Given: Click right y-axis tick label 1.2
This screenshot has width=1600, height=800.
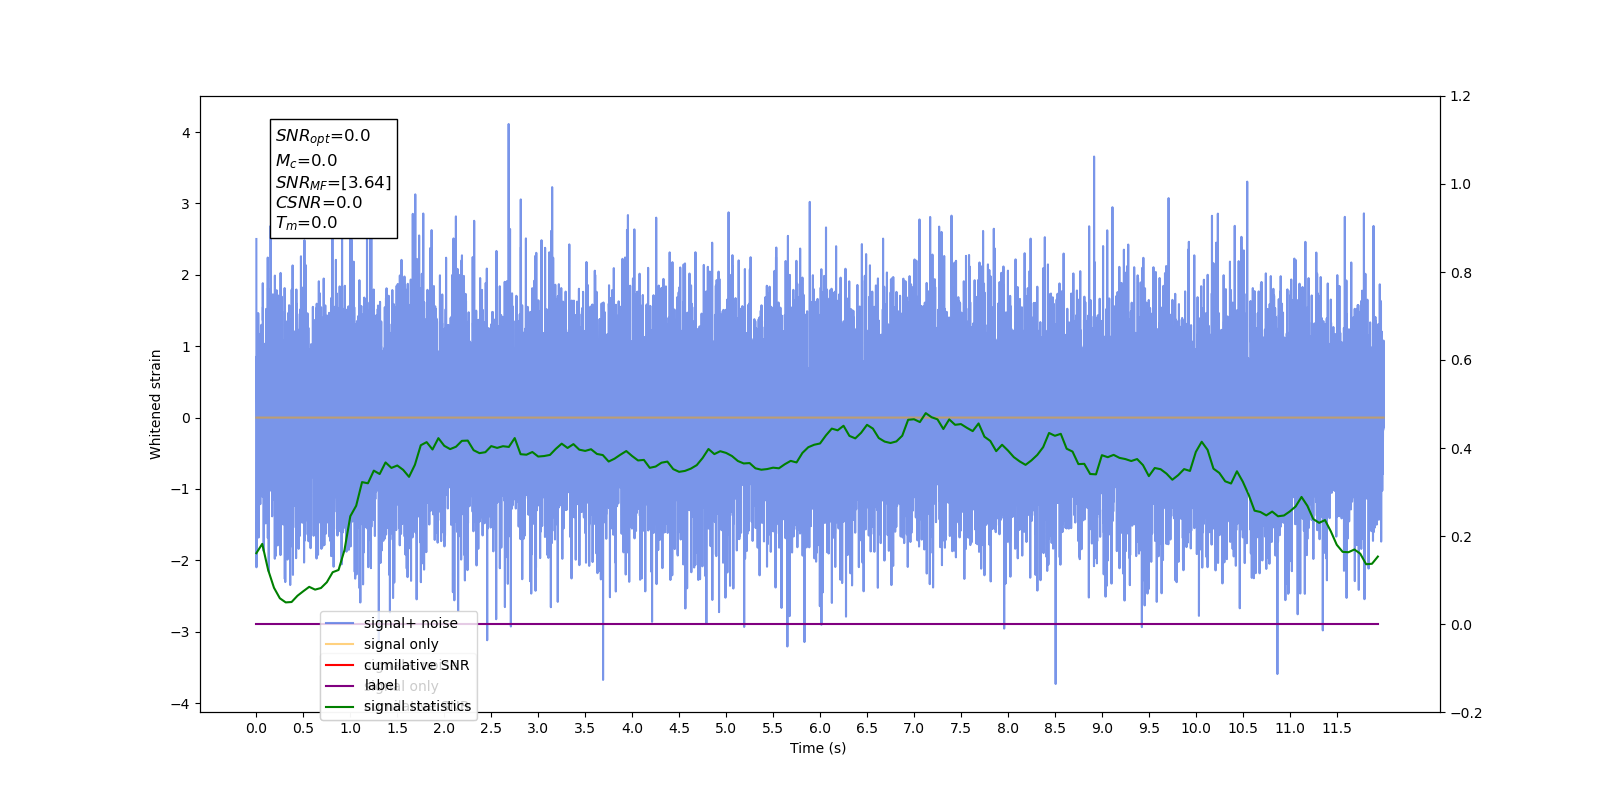Looking at the screenshot, I should 1461,97.
